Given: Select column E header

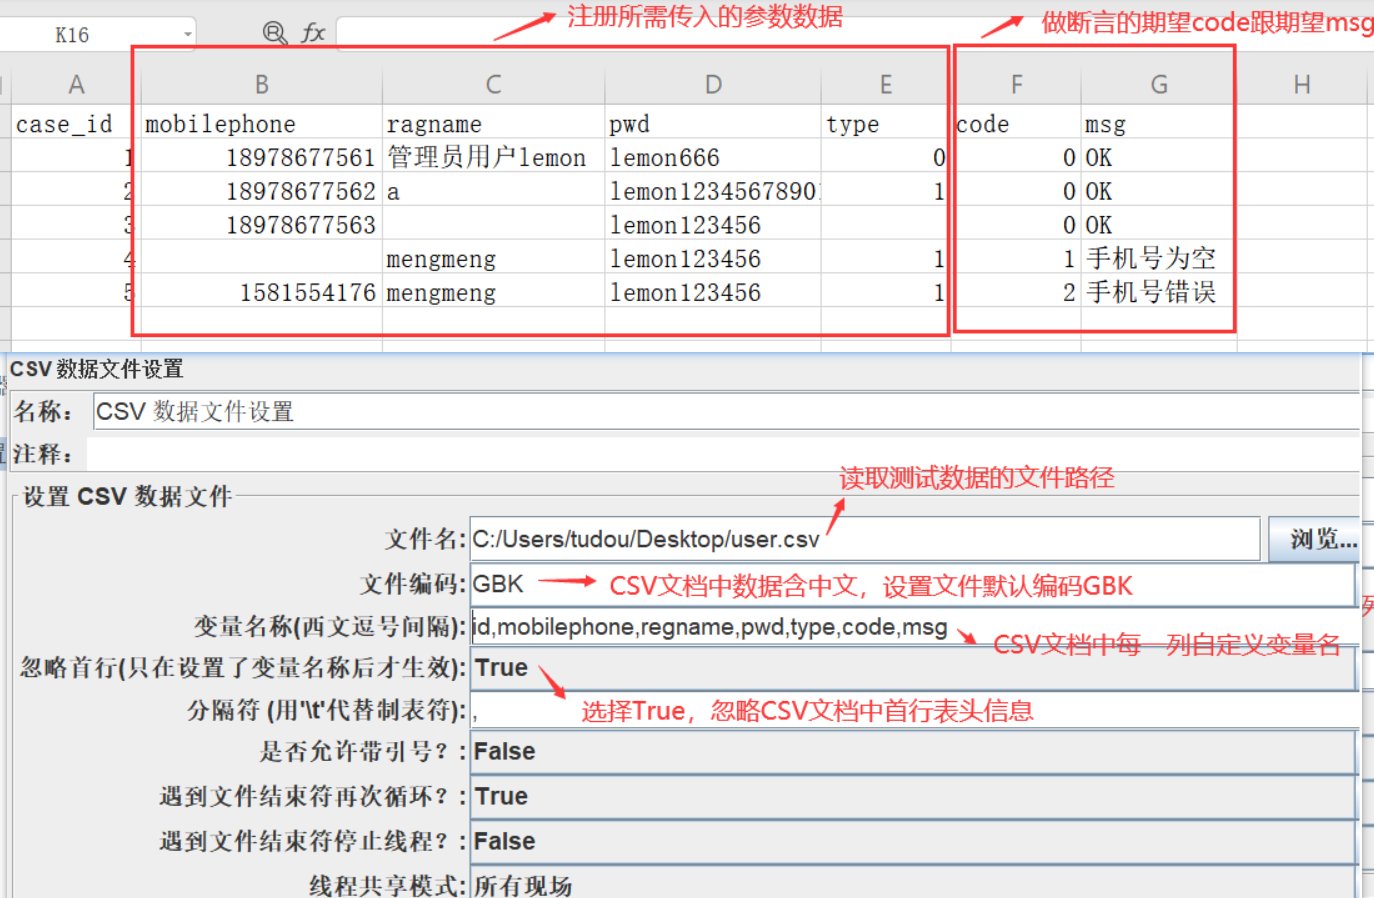Looking at the screenshot, I should 885,85.
